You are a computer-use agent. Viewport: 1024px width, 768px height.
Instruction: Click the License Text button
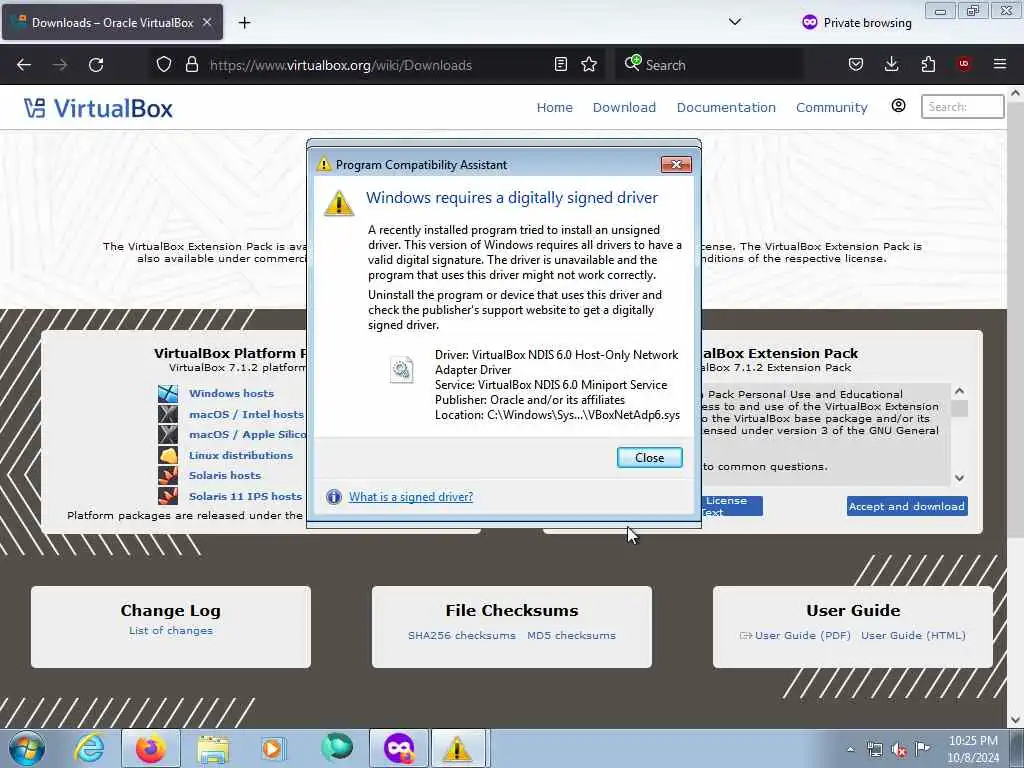pos(732,506)
